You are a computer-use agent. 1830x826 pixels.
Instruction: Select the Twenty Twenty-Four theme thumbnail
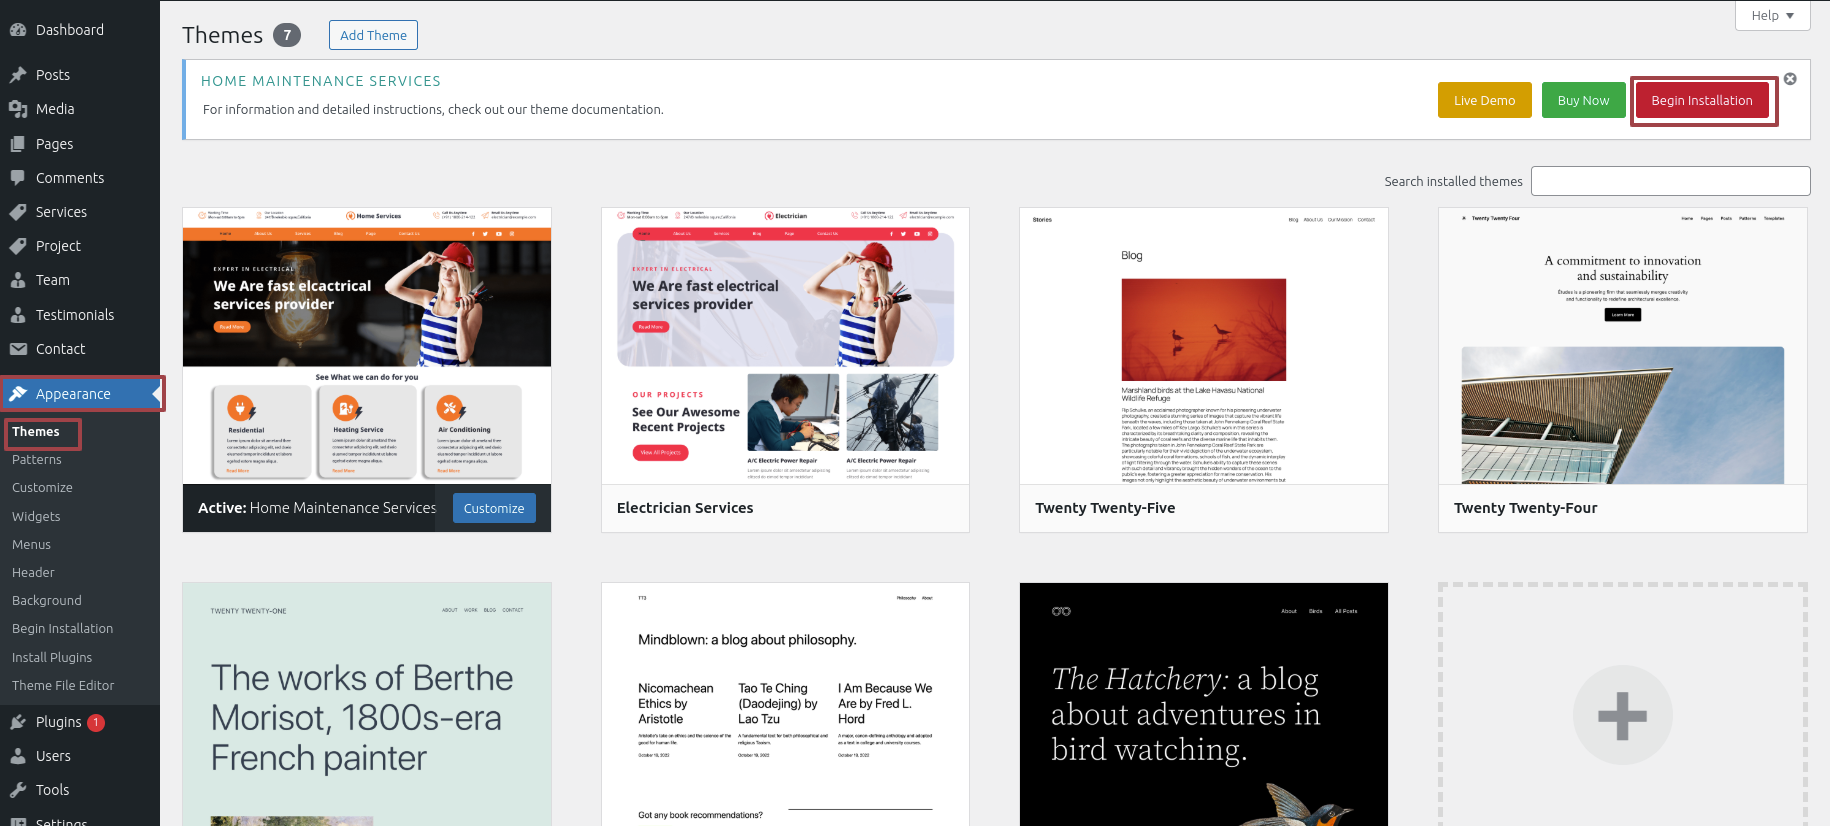click(1622, 346)
